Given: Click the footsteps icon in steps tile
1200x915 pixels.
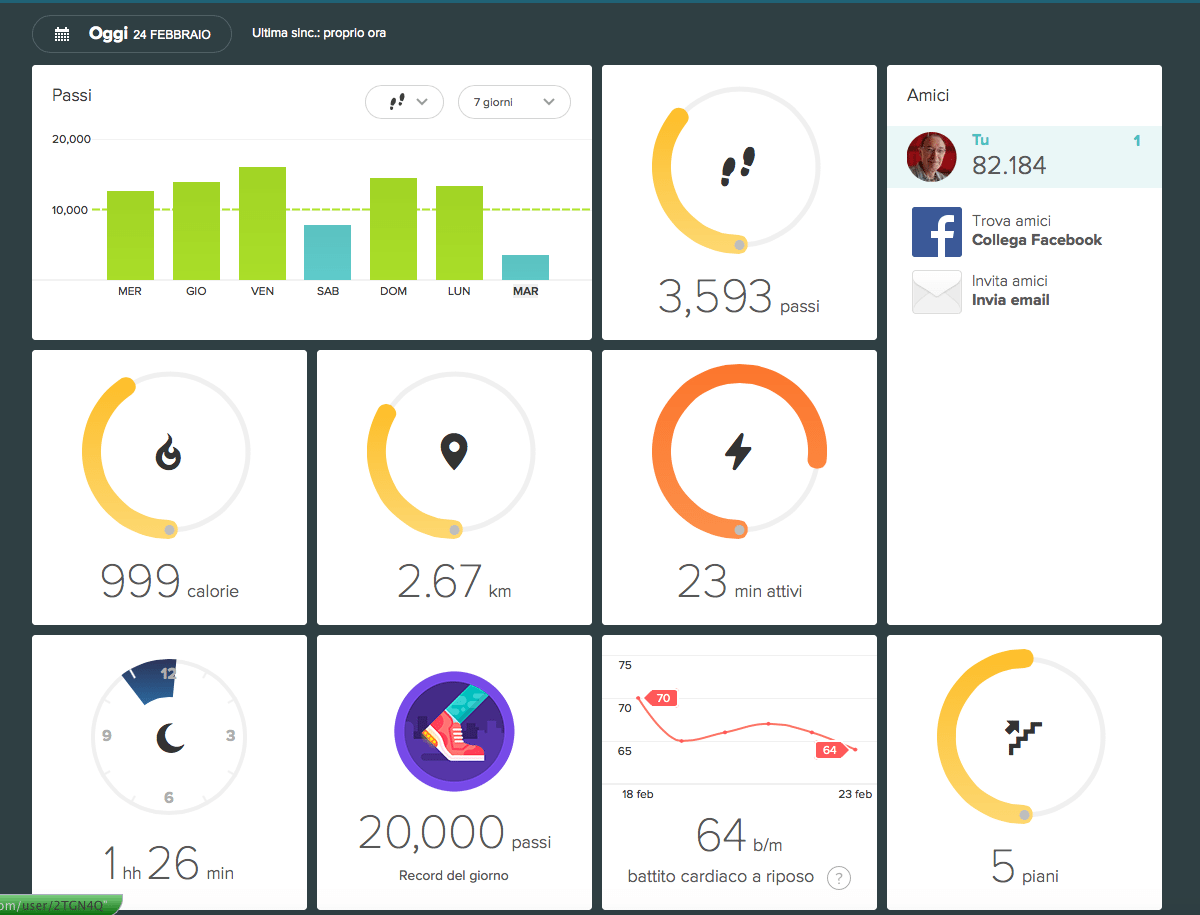Looking at the screenshot, I should (x=738, y=167).
